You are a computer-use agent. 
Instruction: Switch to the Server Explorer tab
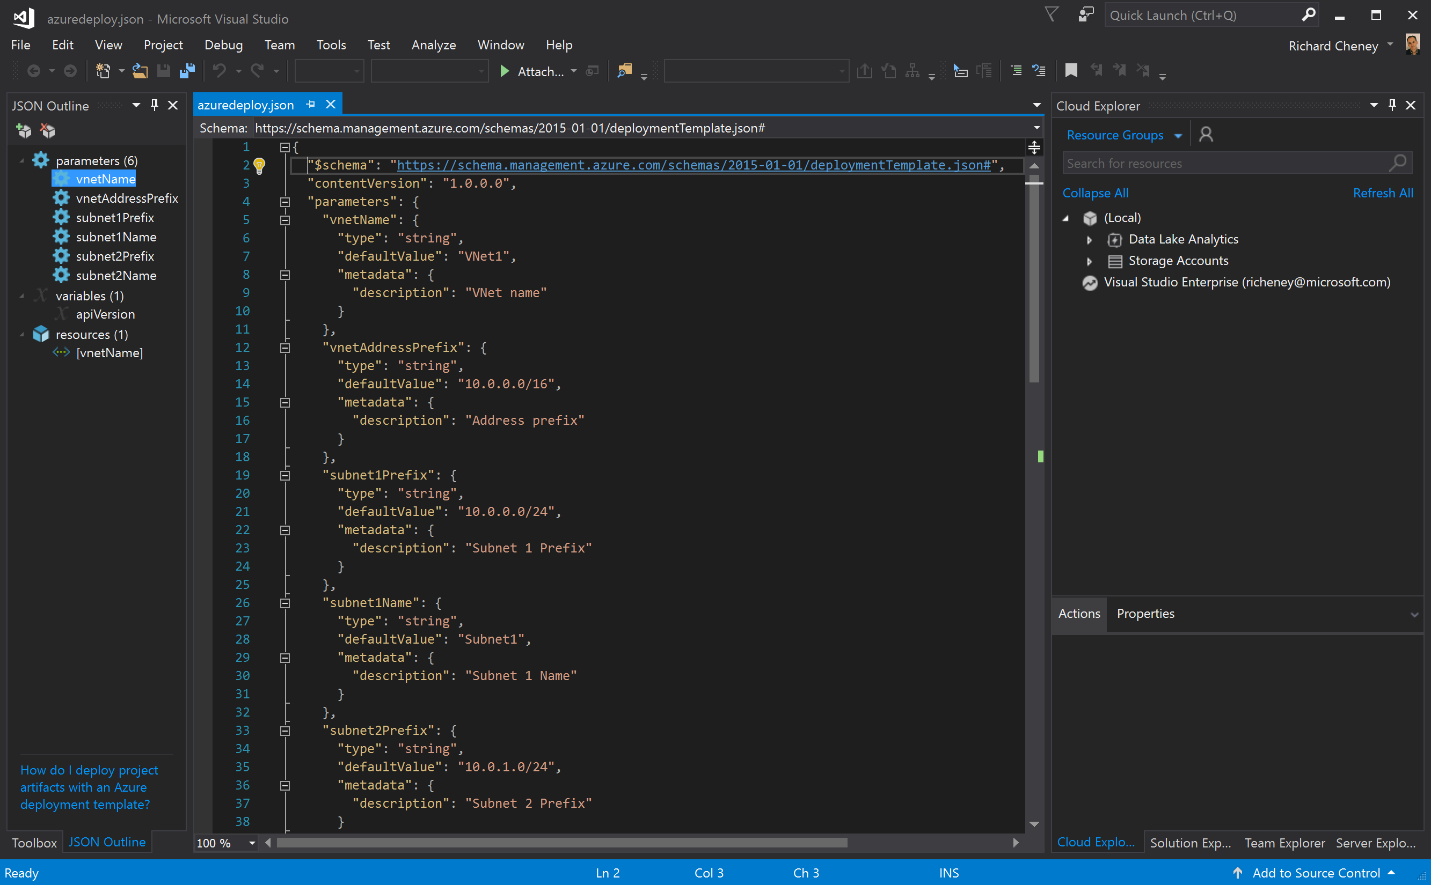pyautogui.click(x=1376, y=843)
